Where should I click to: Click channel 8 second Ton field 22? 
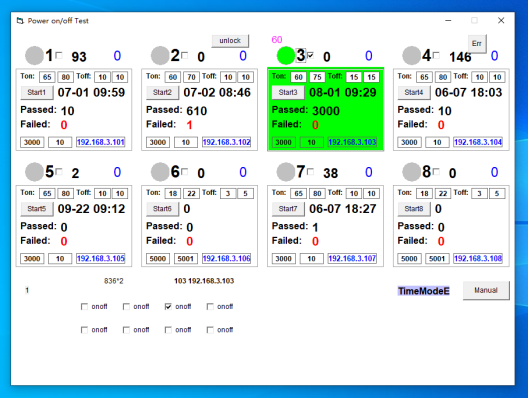pyautogui.click(x=443, y=193)
